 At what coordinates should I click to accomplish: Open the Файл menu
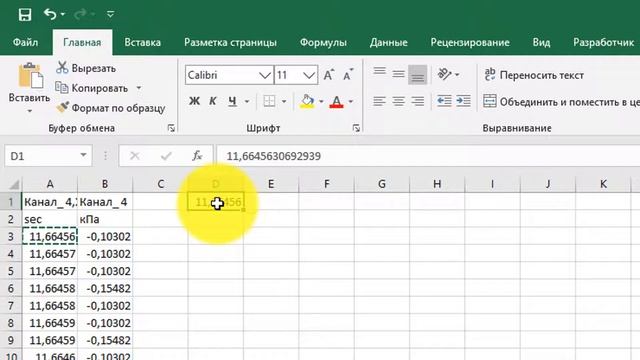[25, 42]
